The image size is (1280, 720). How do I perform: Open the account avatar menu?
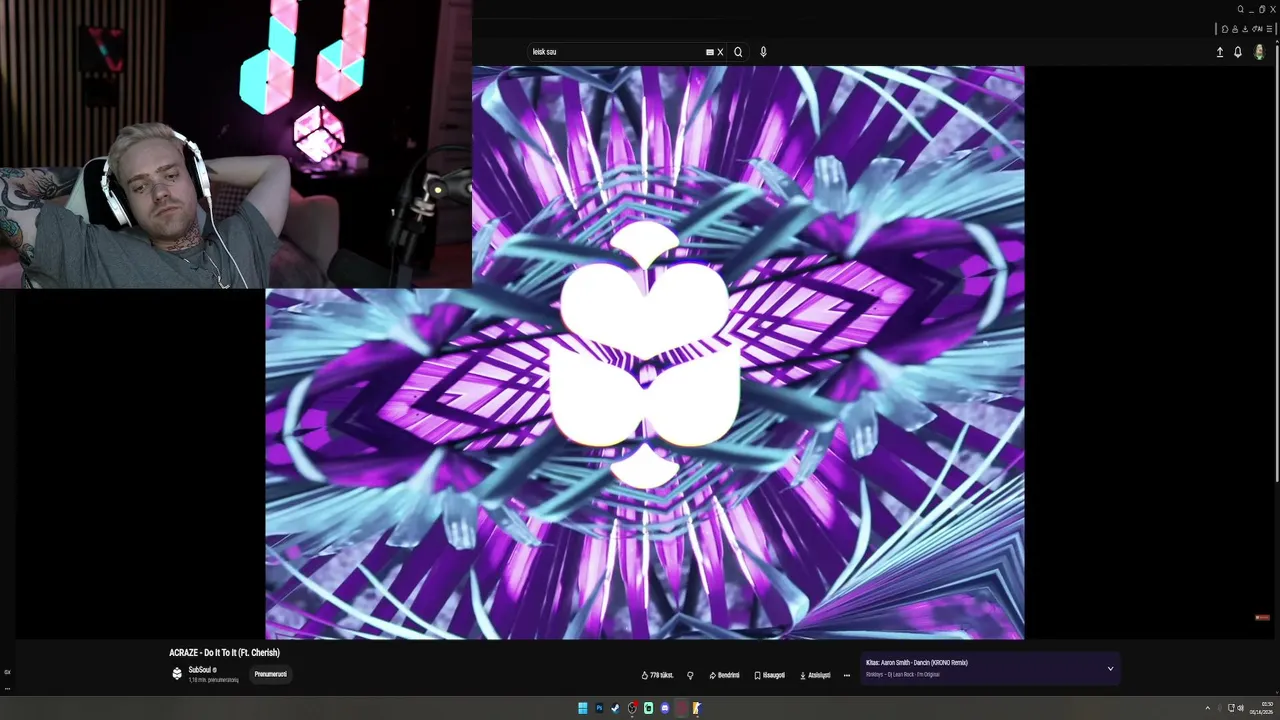point(1260,52)
